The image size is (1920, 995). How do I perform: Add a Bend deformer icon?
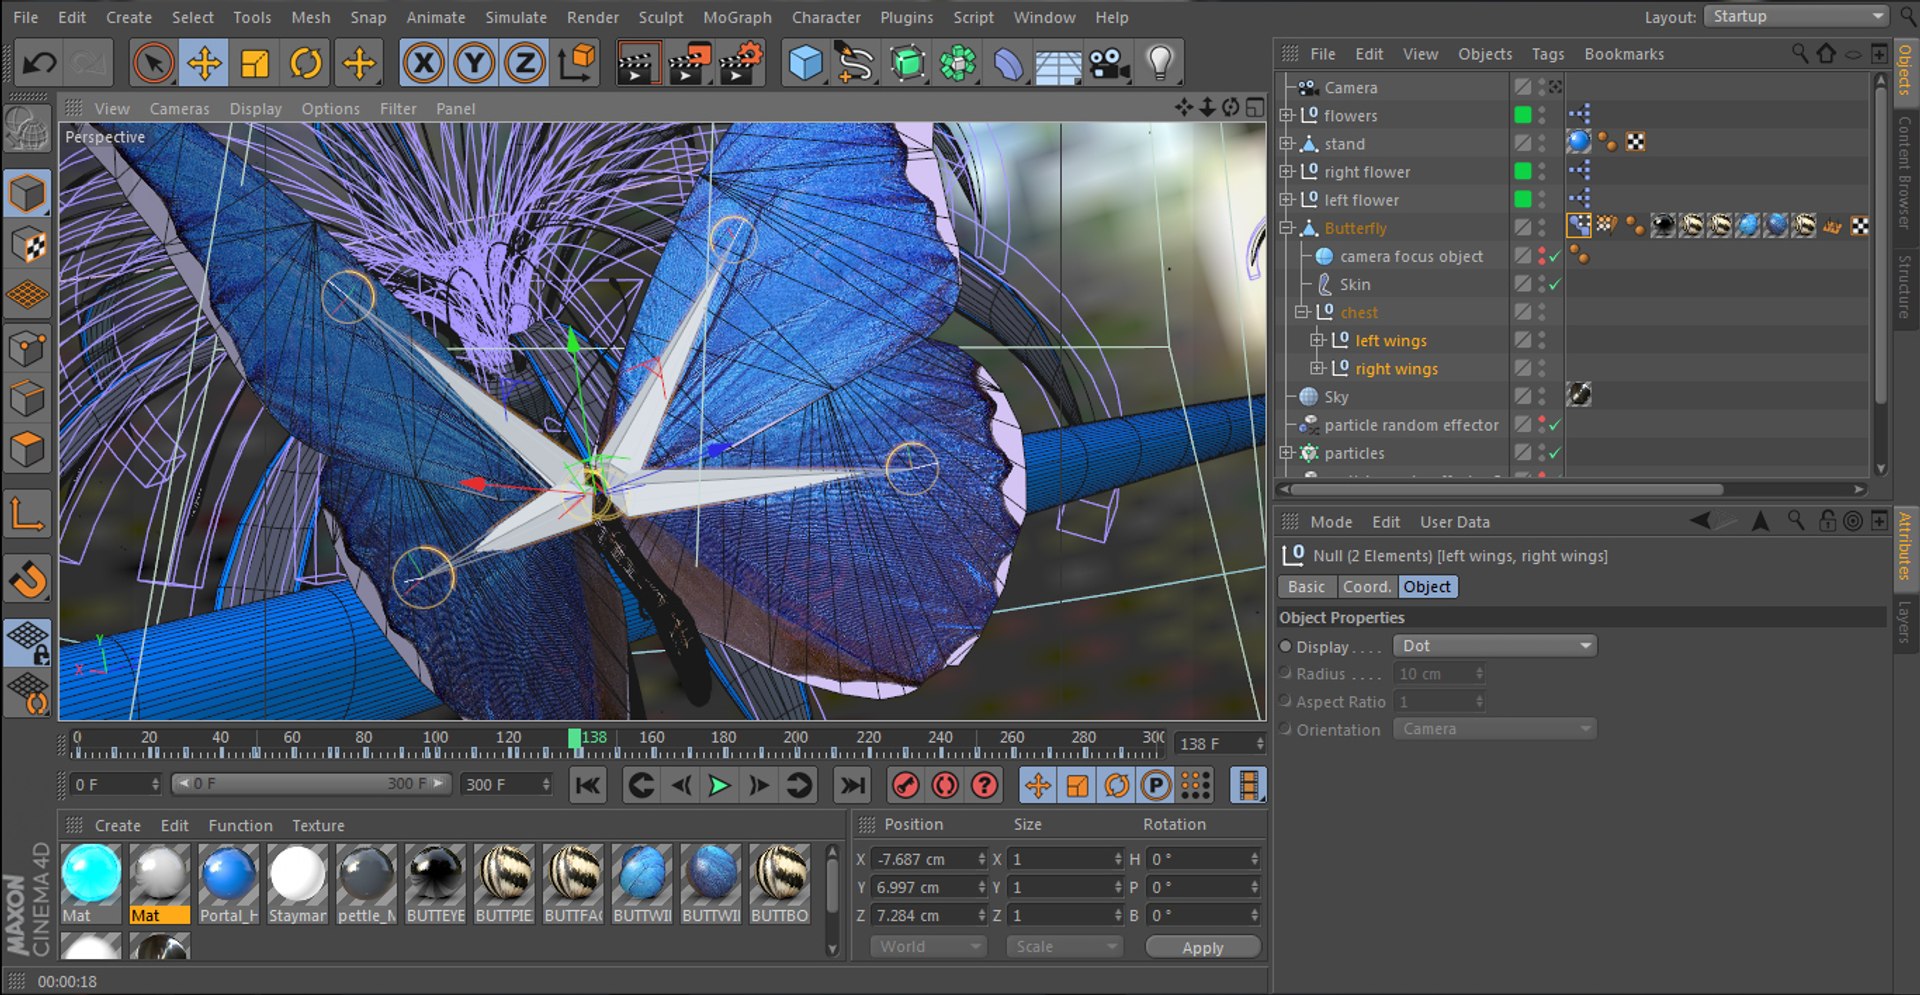click(x=1008, y=64)
